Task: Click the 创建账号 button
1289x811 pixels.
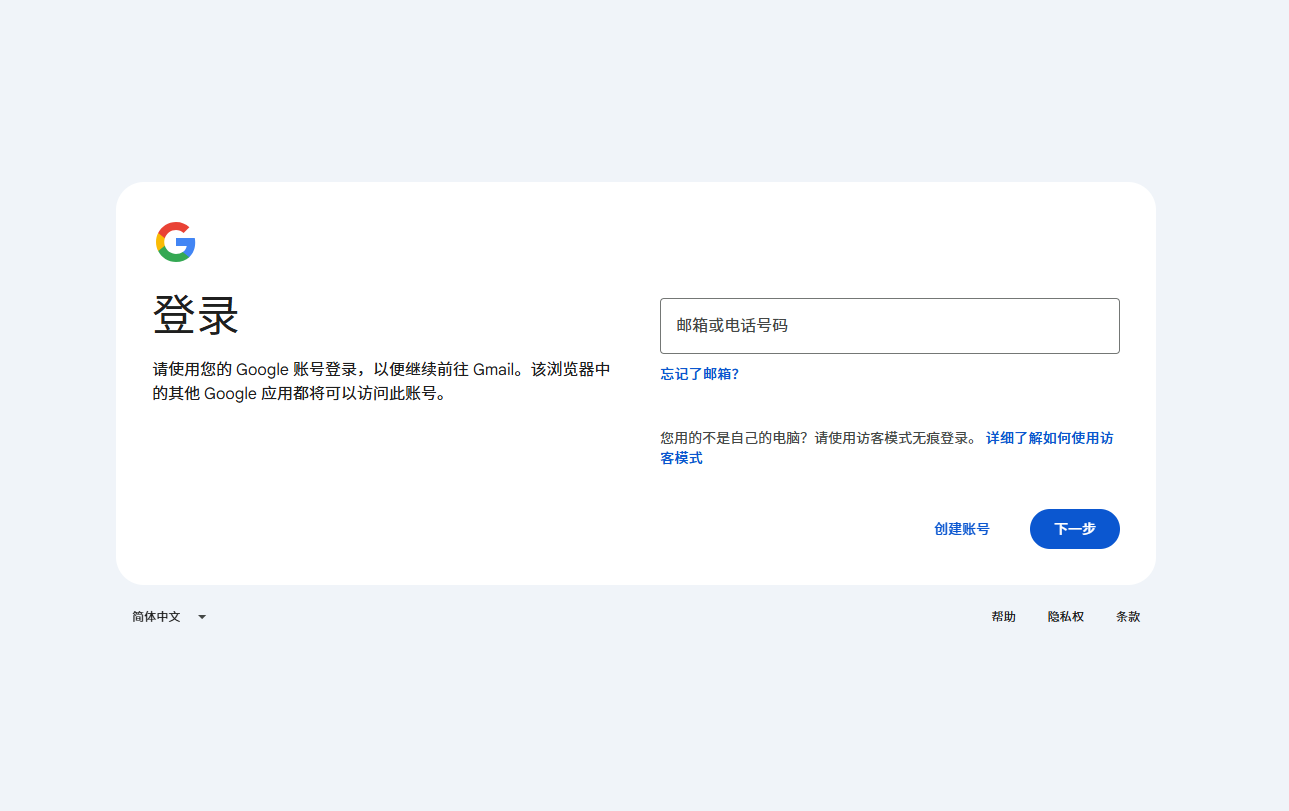Action: 961,529
